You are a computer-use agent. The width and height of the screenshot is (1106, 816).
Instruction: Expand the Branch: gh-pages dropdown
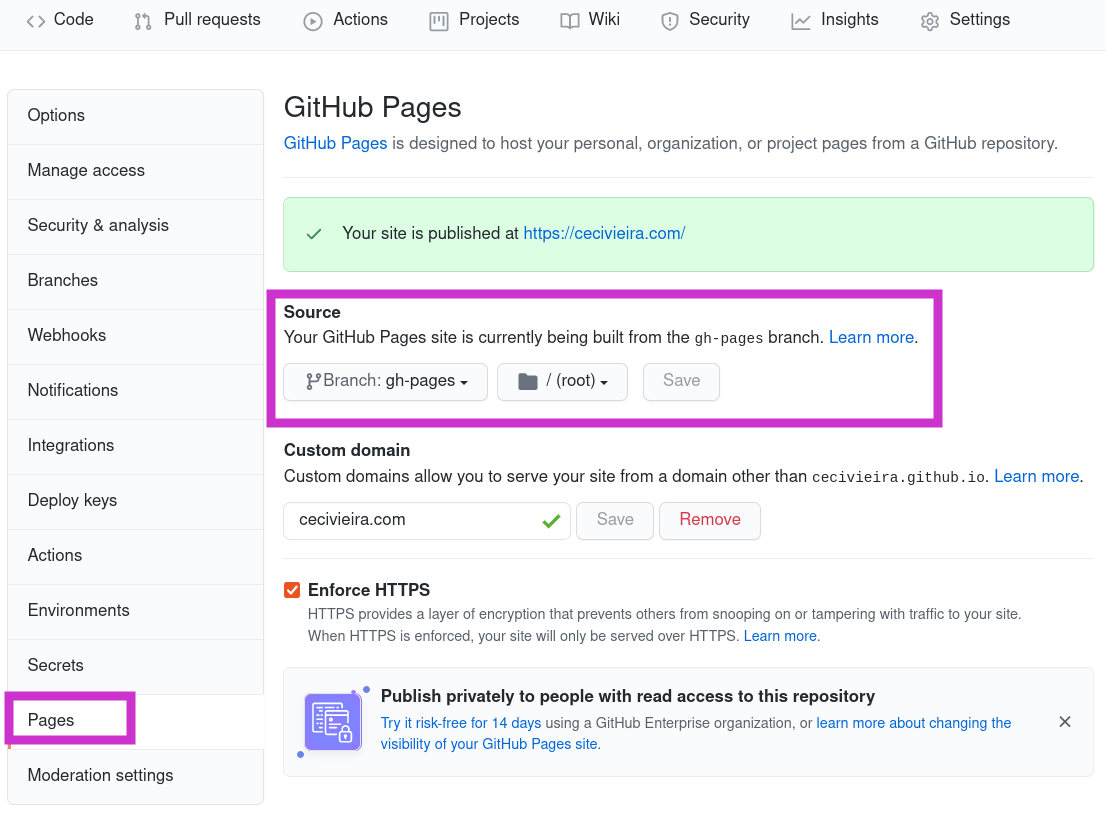[385, 382]
